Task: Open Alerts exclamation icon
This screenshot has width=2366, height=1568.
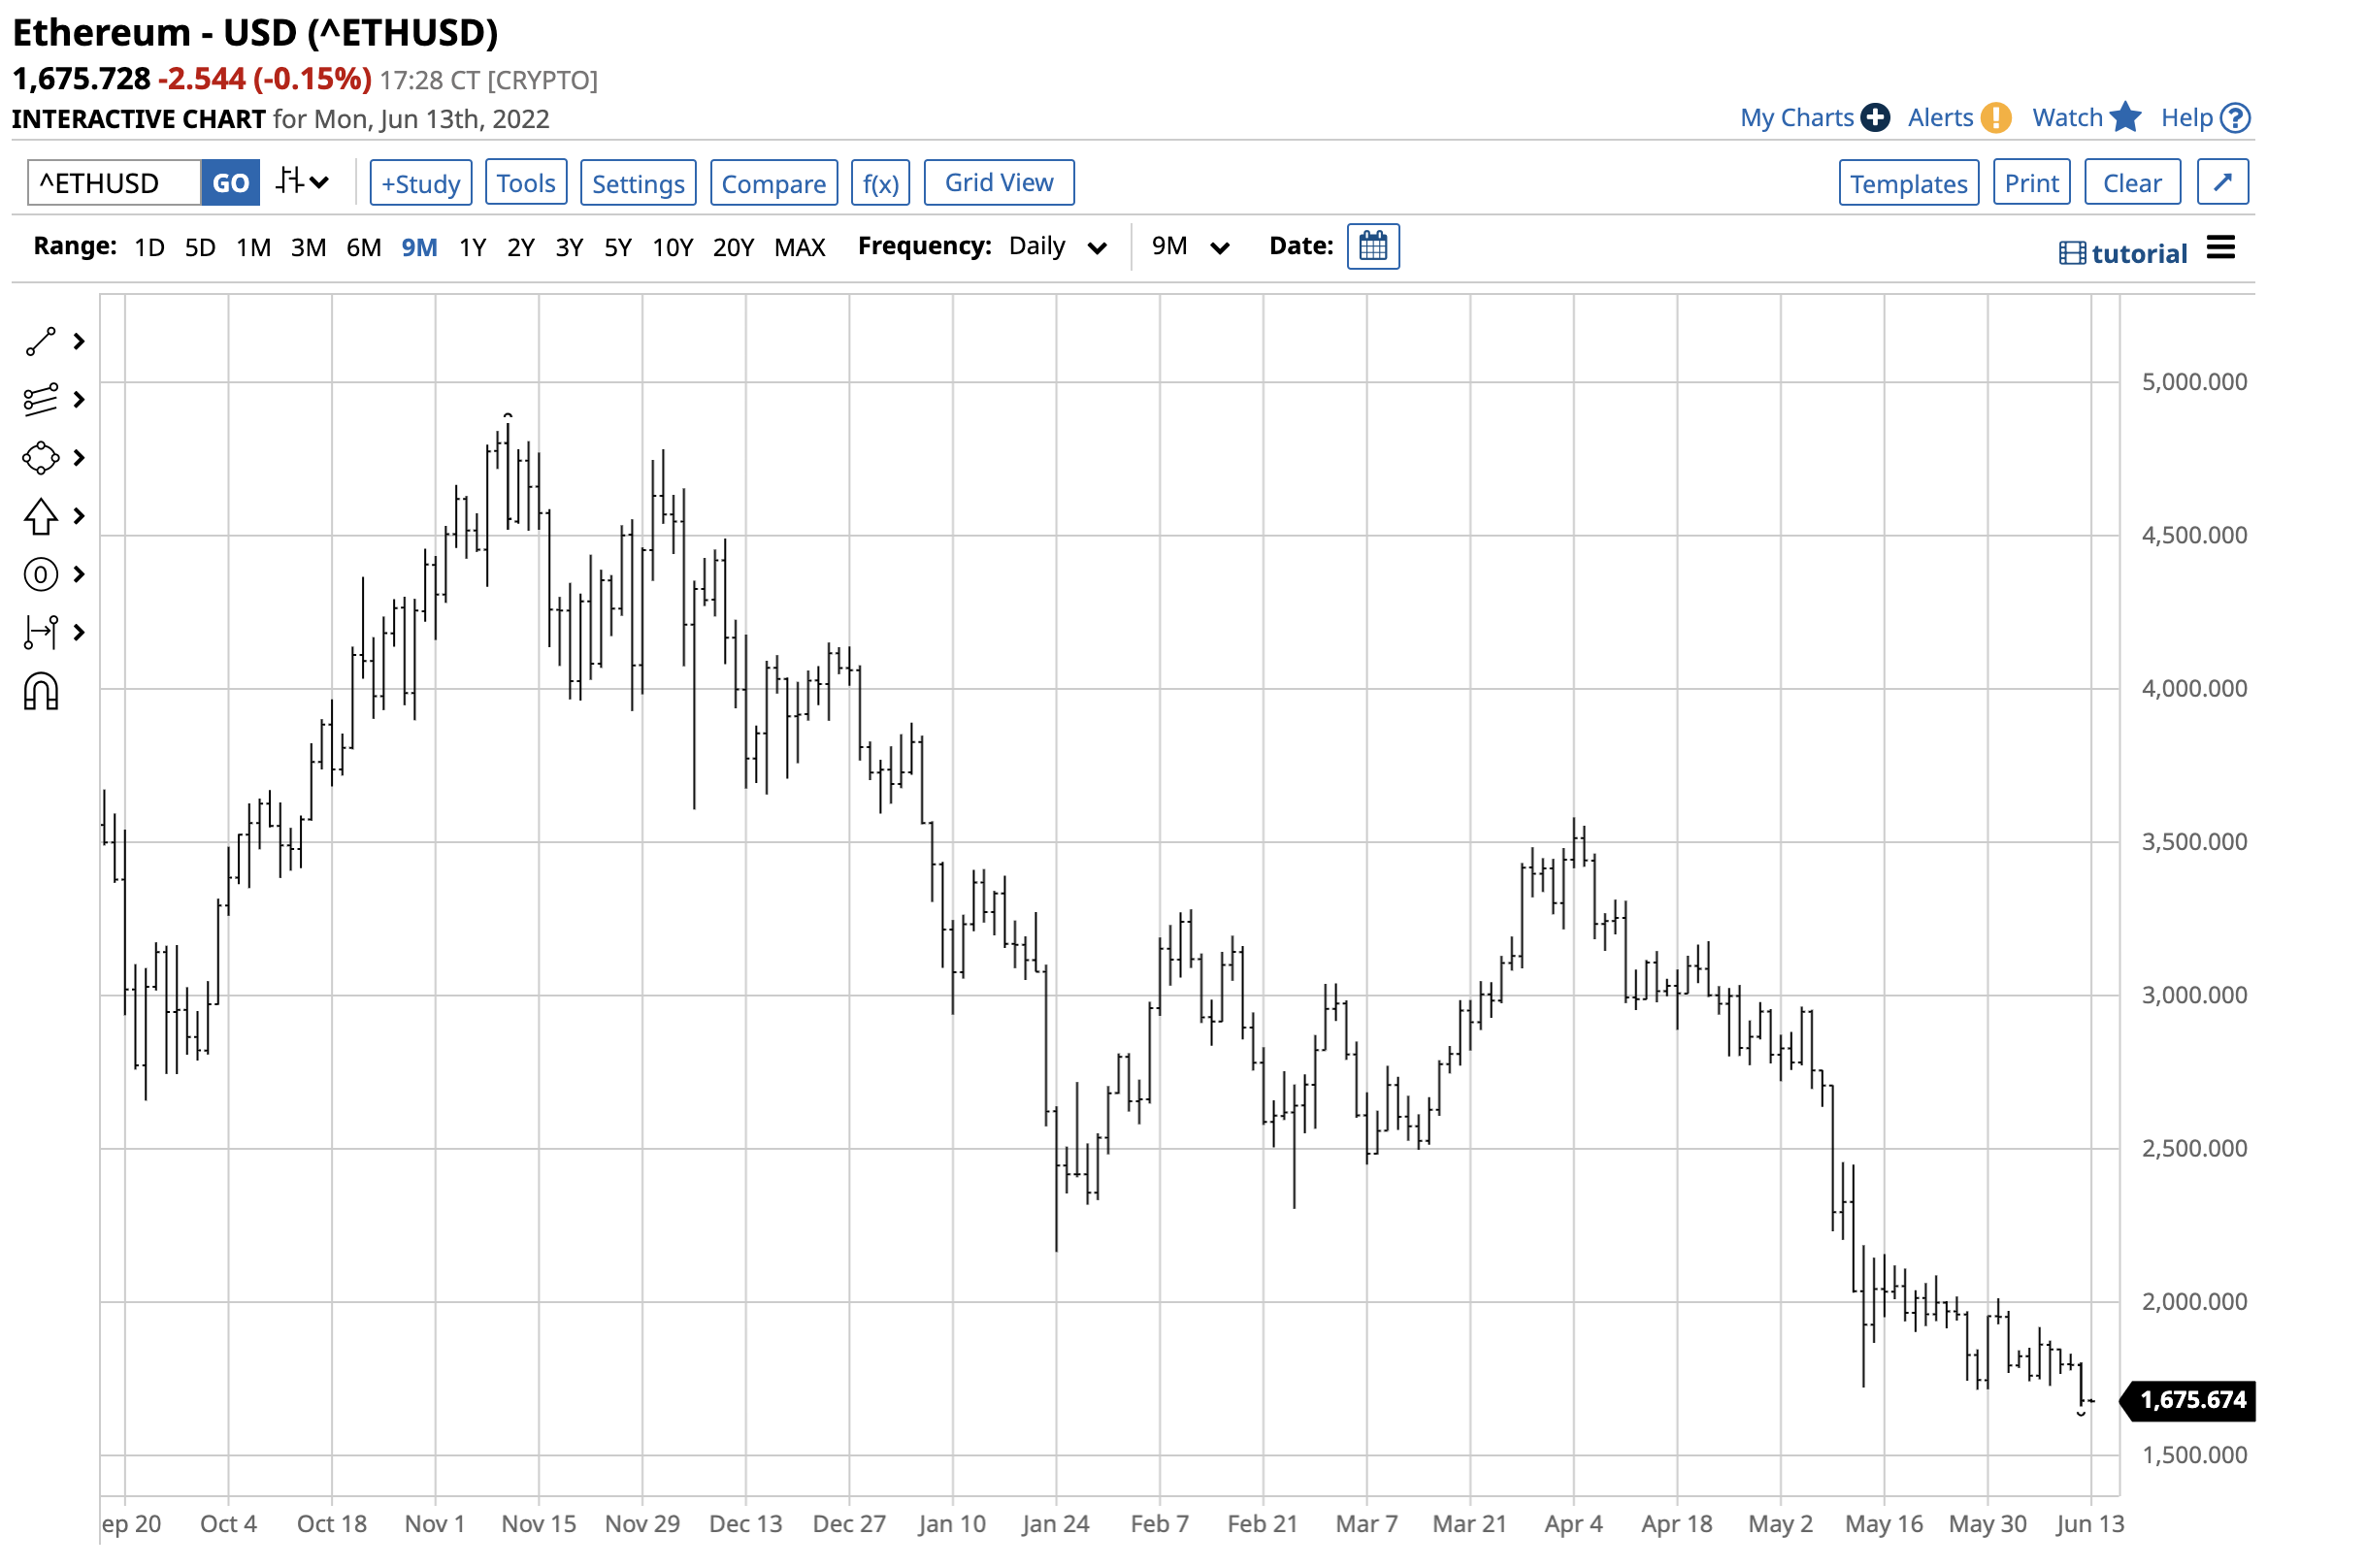Action: tap(1996, 118)
